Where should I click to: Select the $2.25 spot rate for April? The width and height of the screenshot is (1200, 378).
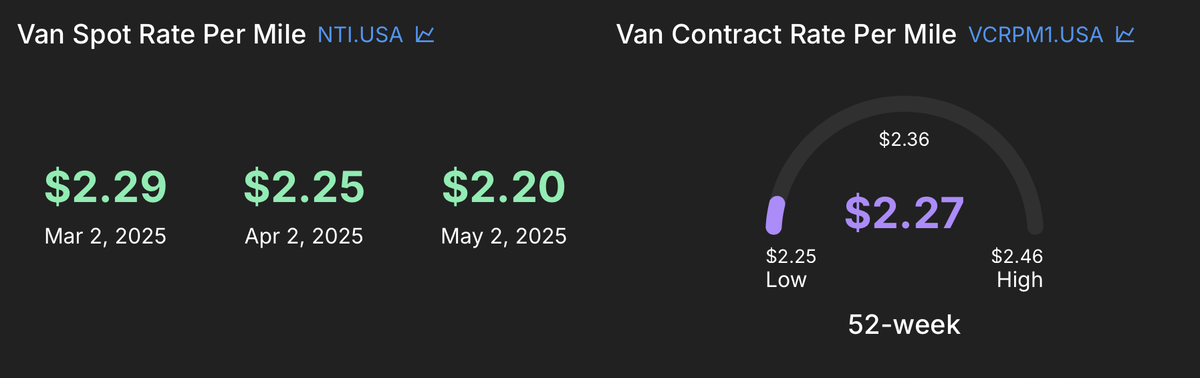(x=304, y=188)
